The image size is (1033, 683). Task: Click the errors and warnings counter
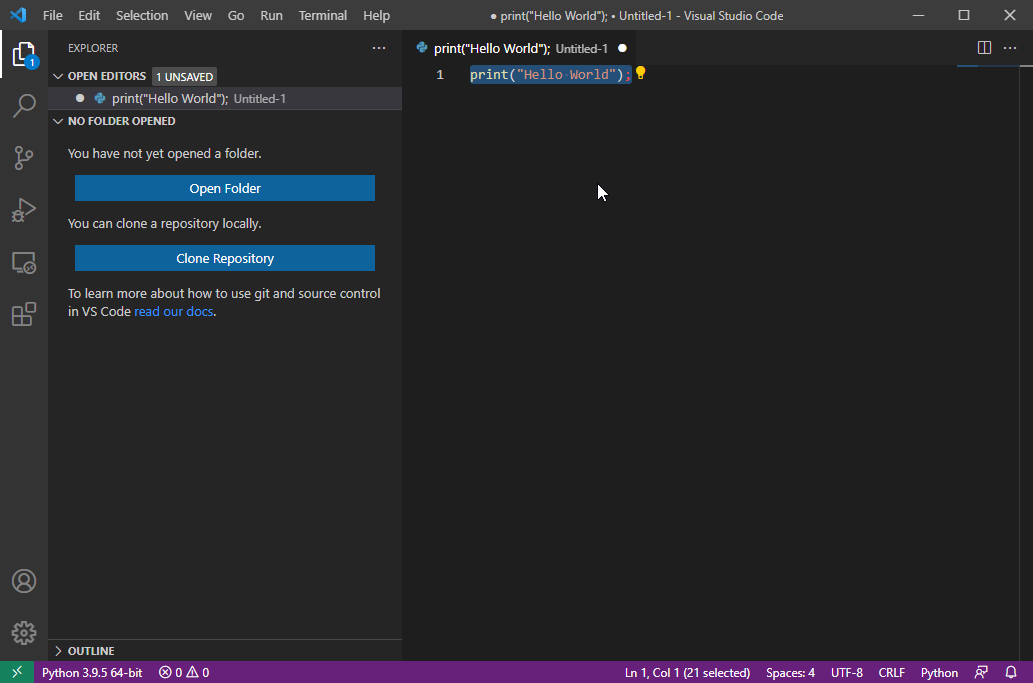click(x=184, y=672)
